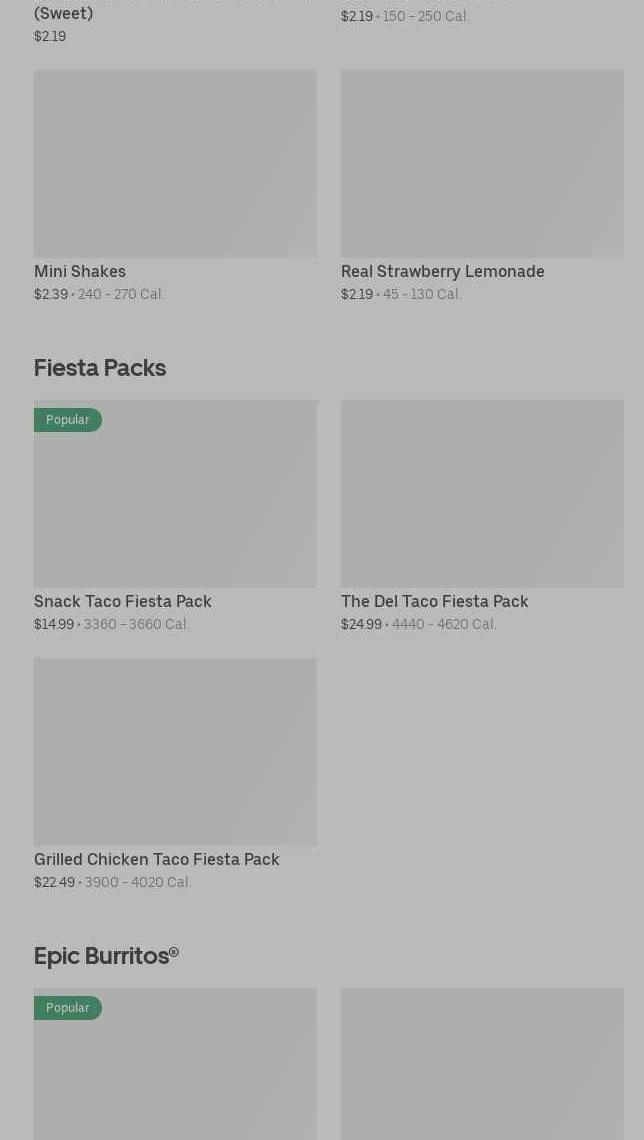The image size is (644, 1140).
Task: Open the Mini Shakes item image
Action: pyautogui.click(x=175, y=164)
